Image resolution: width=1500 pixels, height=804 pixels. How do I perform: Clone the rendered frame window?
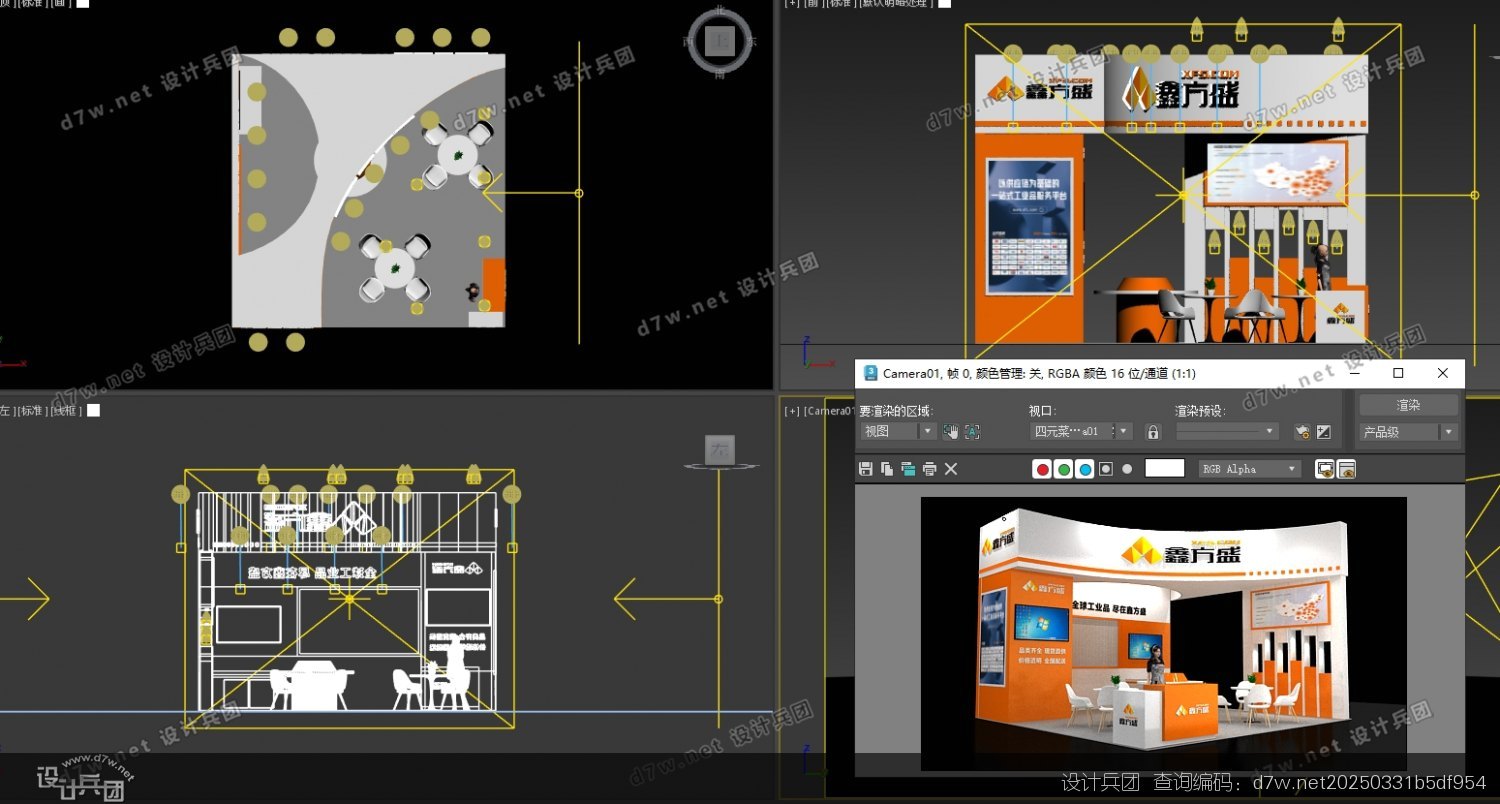908,468
